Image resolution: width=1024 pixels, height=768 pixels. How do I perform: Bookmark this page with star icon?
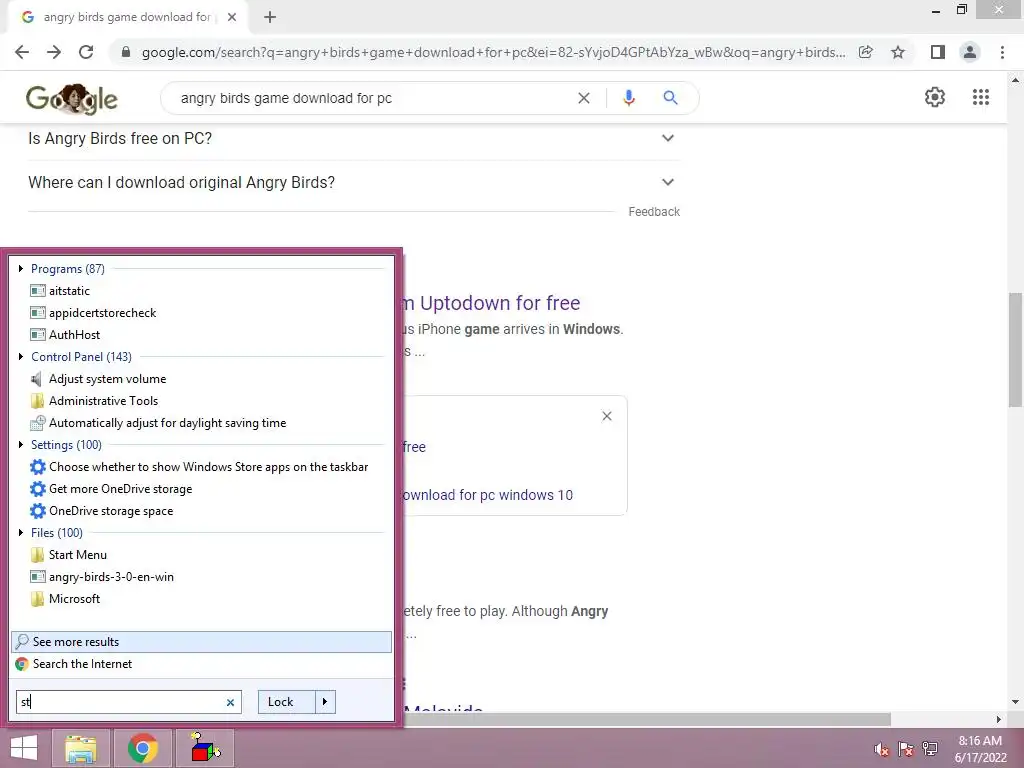point(898,52)
